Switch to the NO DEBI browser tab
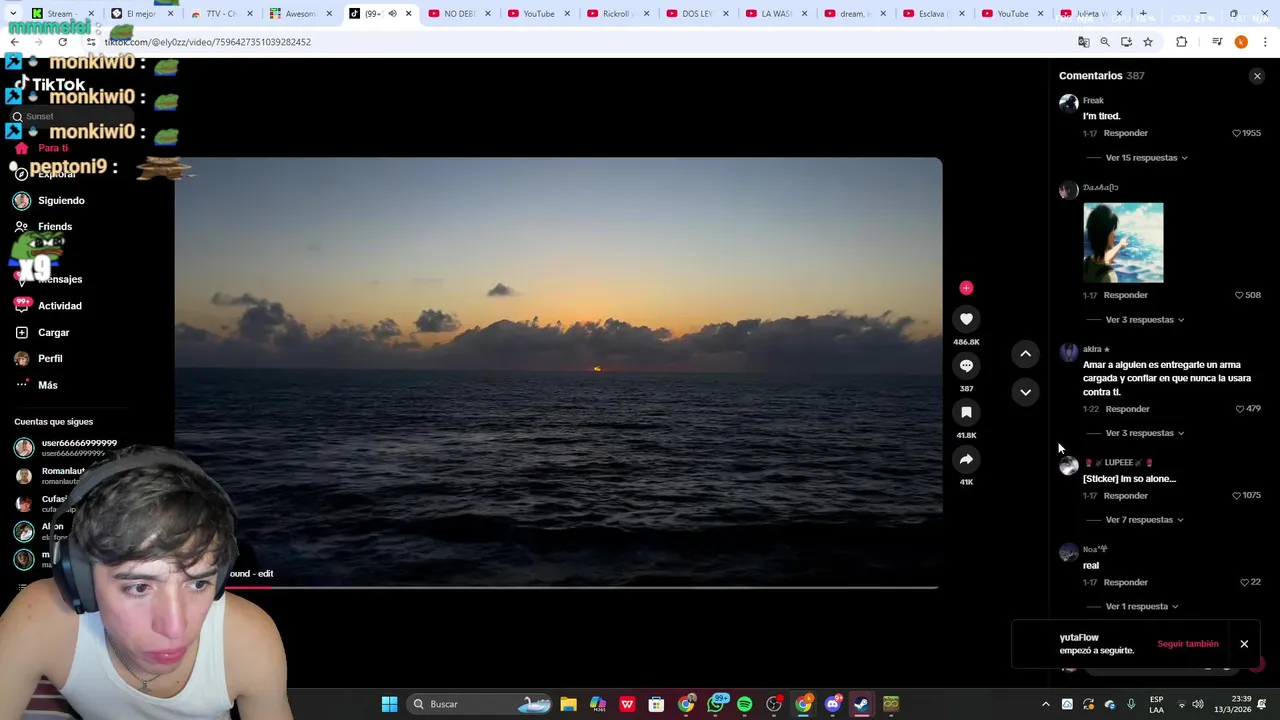The height and width of the screenshot is (720, 1280). click(x=460, y=14)
